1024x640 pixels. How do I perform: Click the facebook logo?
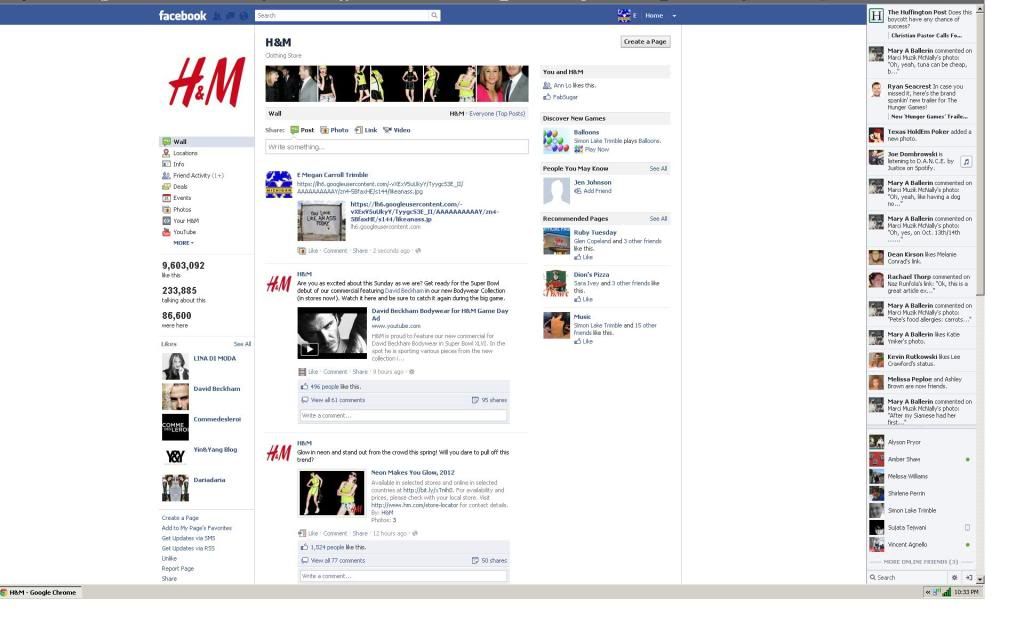click(182, 15)
